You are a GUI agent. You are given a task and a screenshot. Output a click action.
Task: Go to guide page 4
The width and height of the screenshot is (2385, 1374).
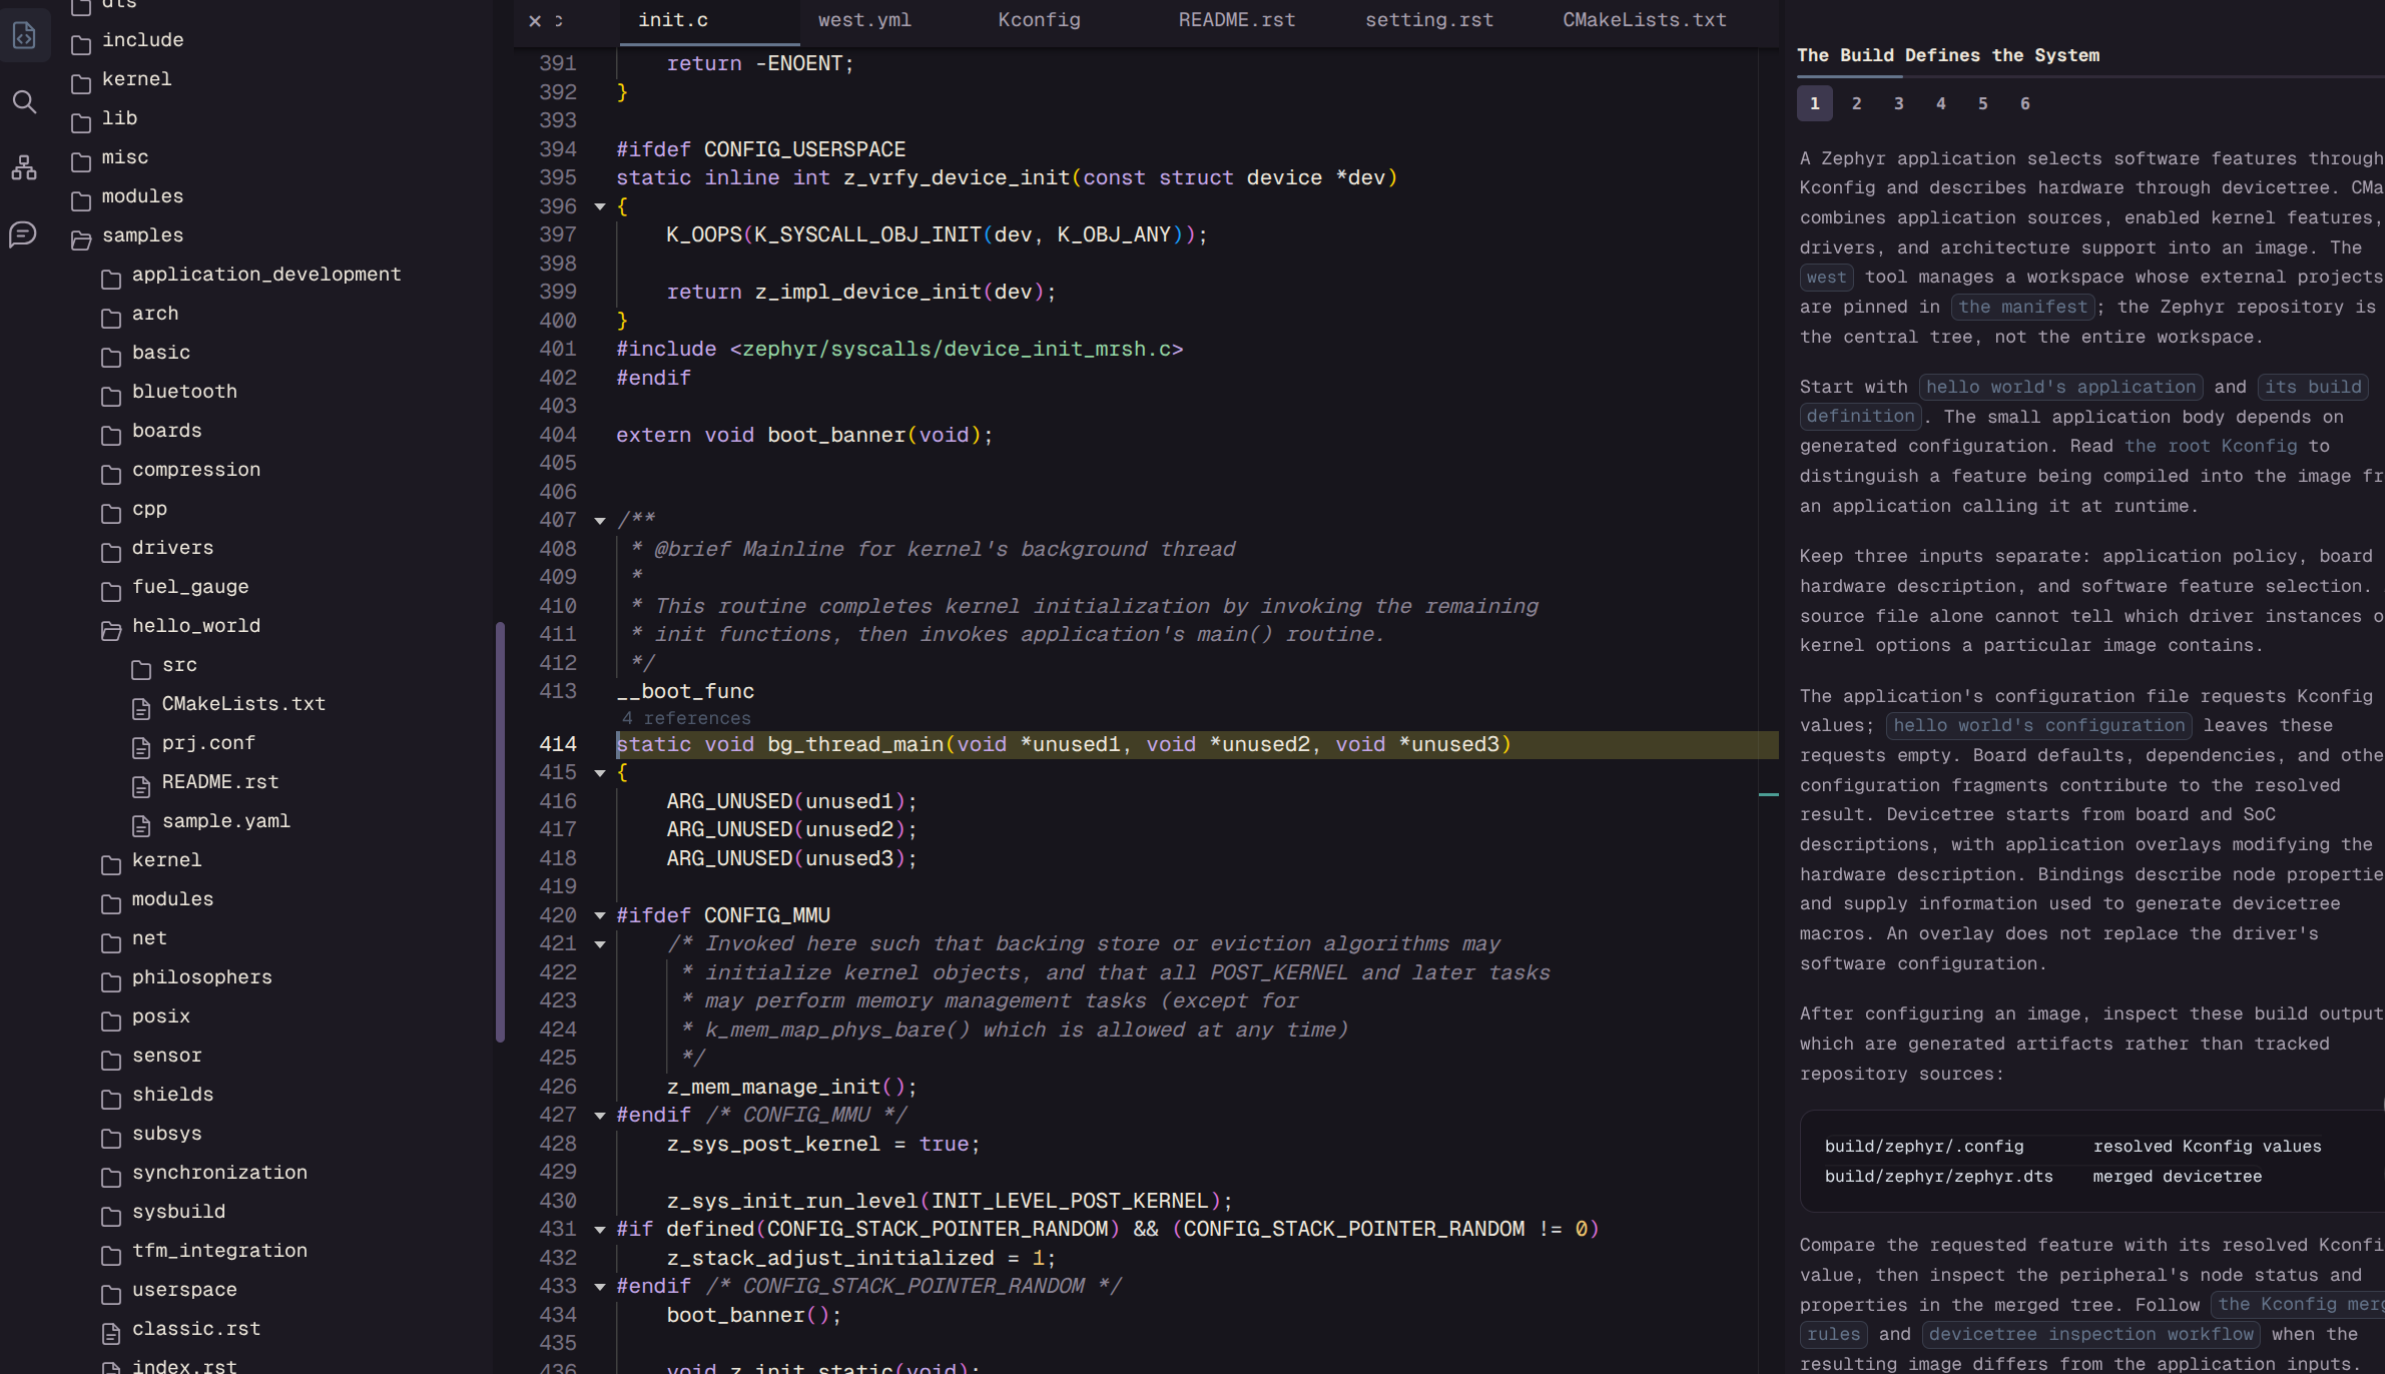pyautogui.click(x=1940, y=103)
